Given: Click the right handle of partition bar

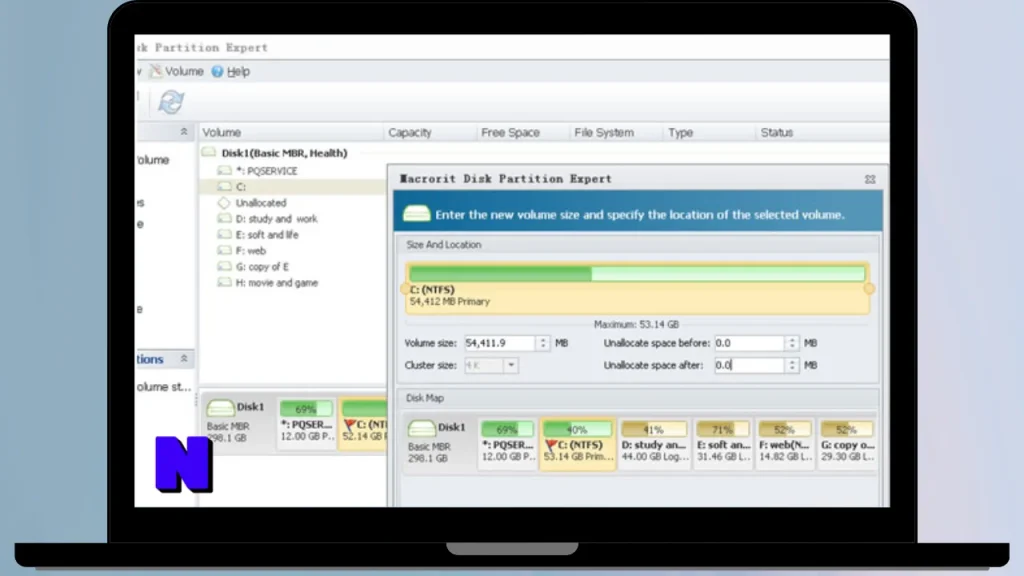Looking at the screenshot, I should (x=869, y=289).
